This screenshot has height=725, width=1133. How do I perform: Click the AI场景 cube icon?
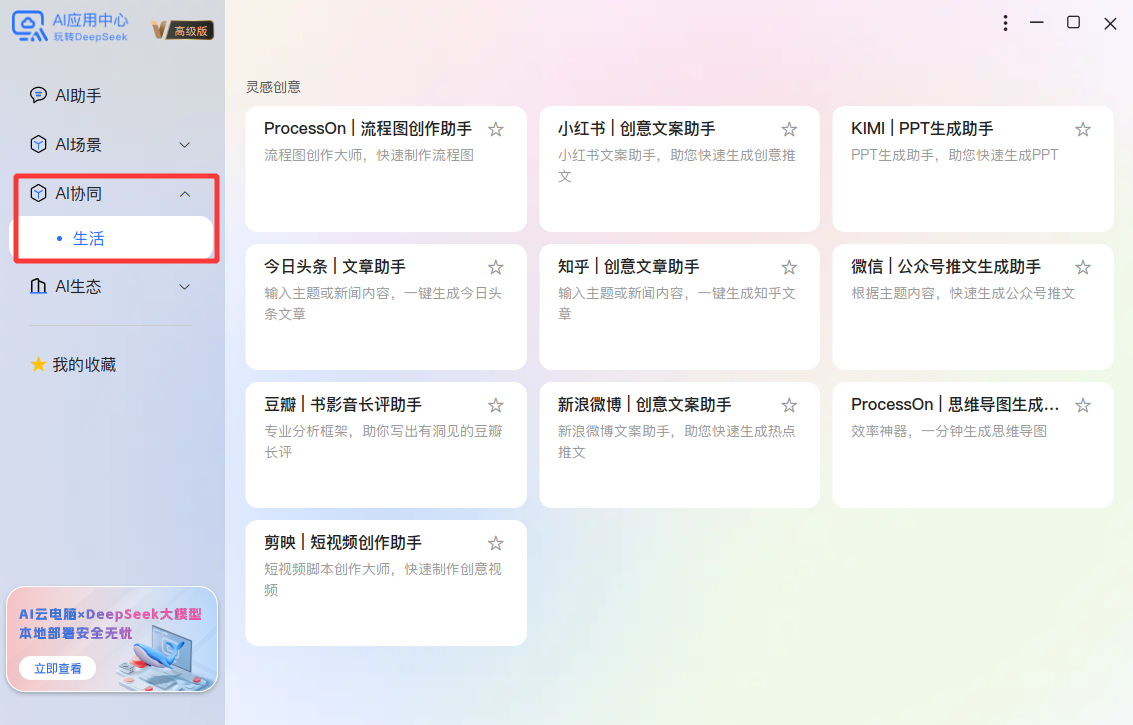38,145
